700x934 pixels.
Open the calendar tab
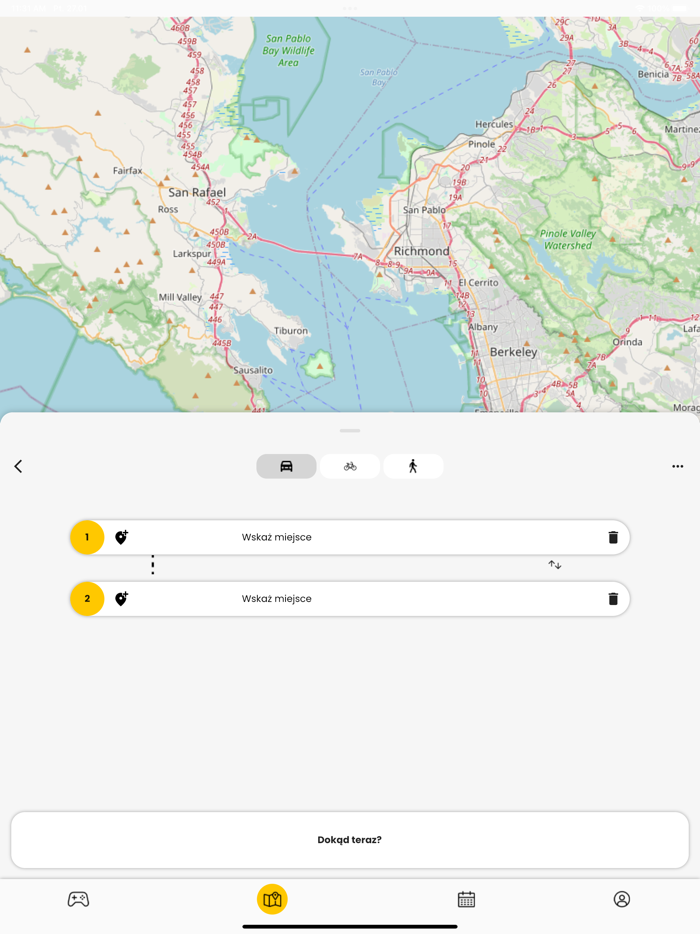[466, 899]
